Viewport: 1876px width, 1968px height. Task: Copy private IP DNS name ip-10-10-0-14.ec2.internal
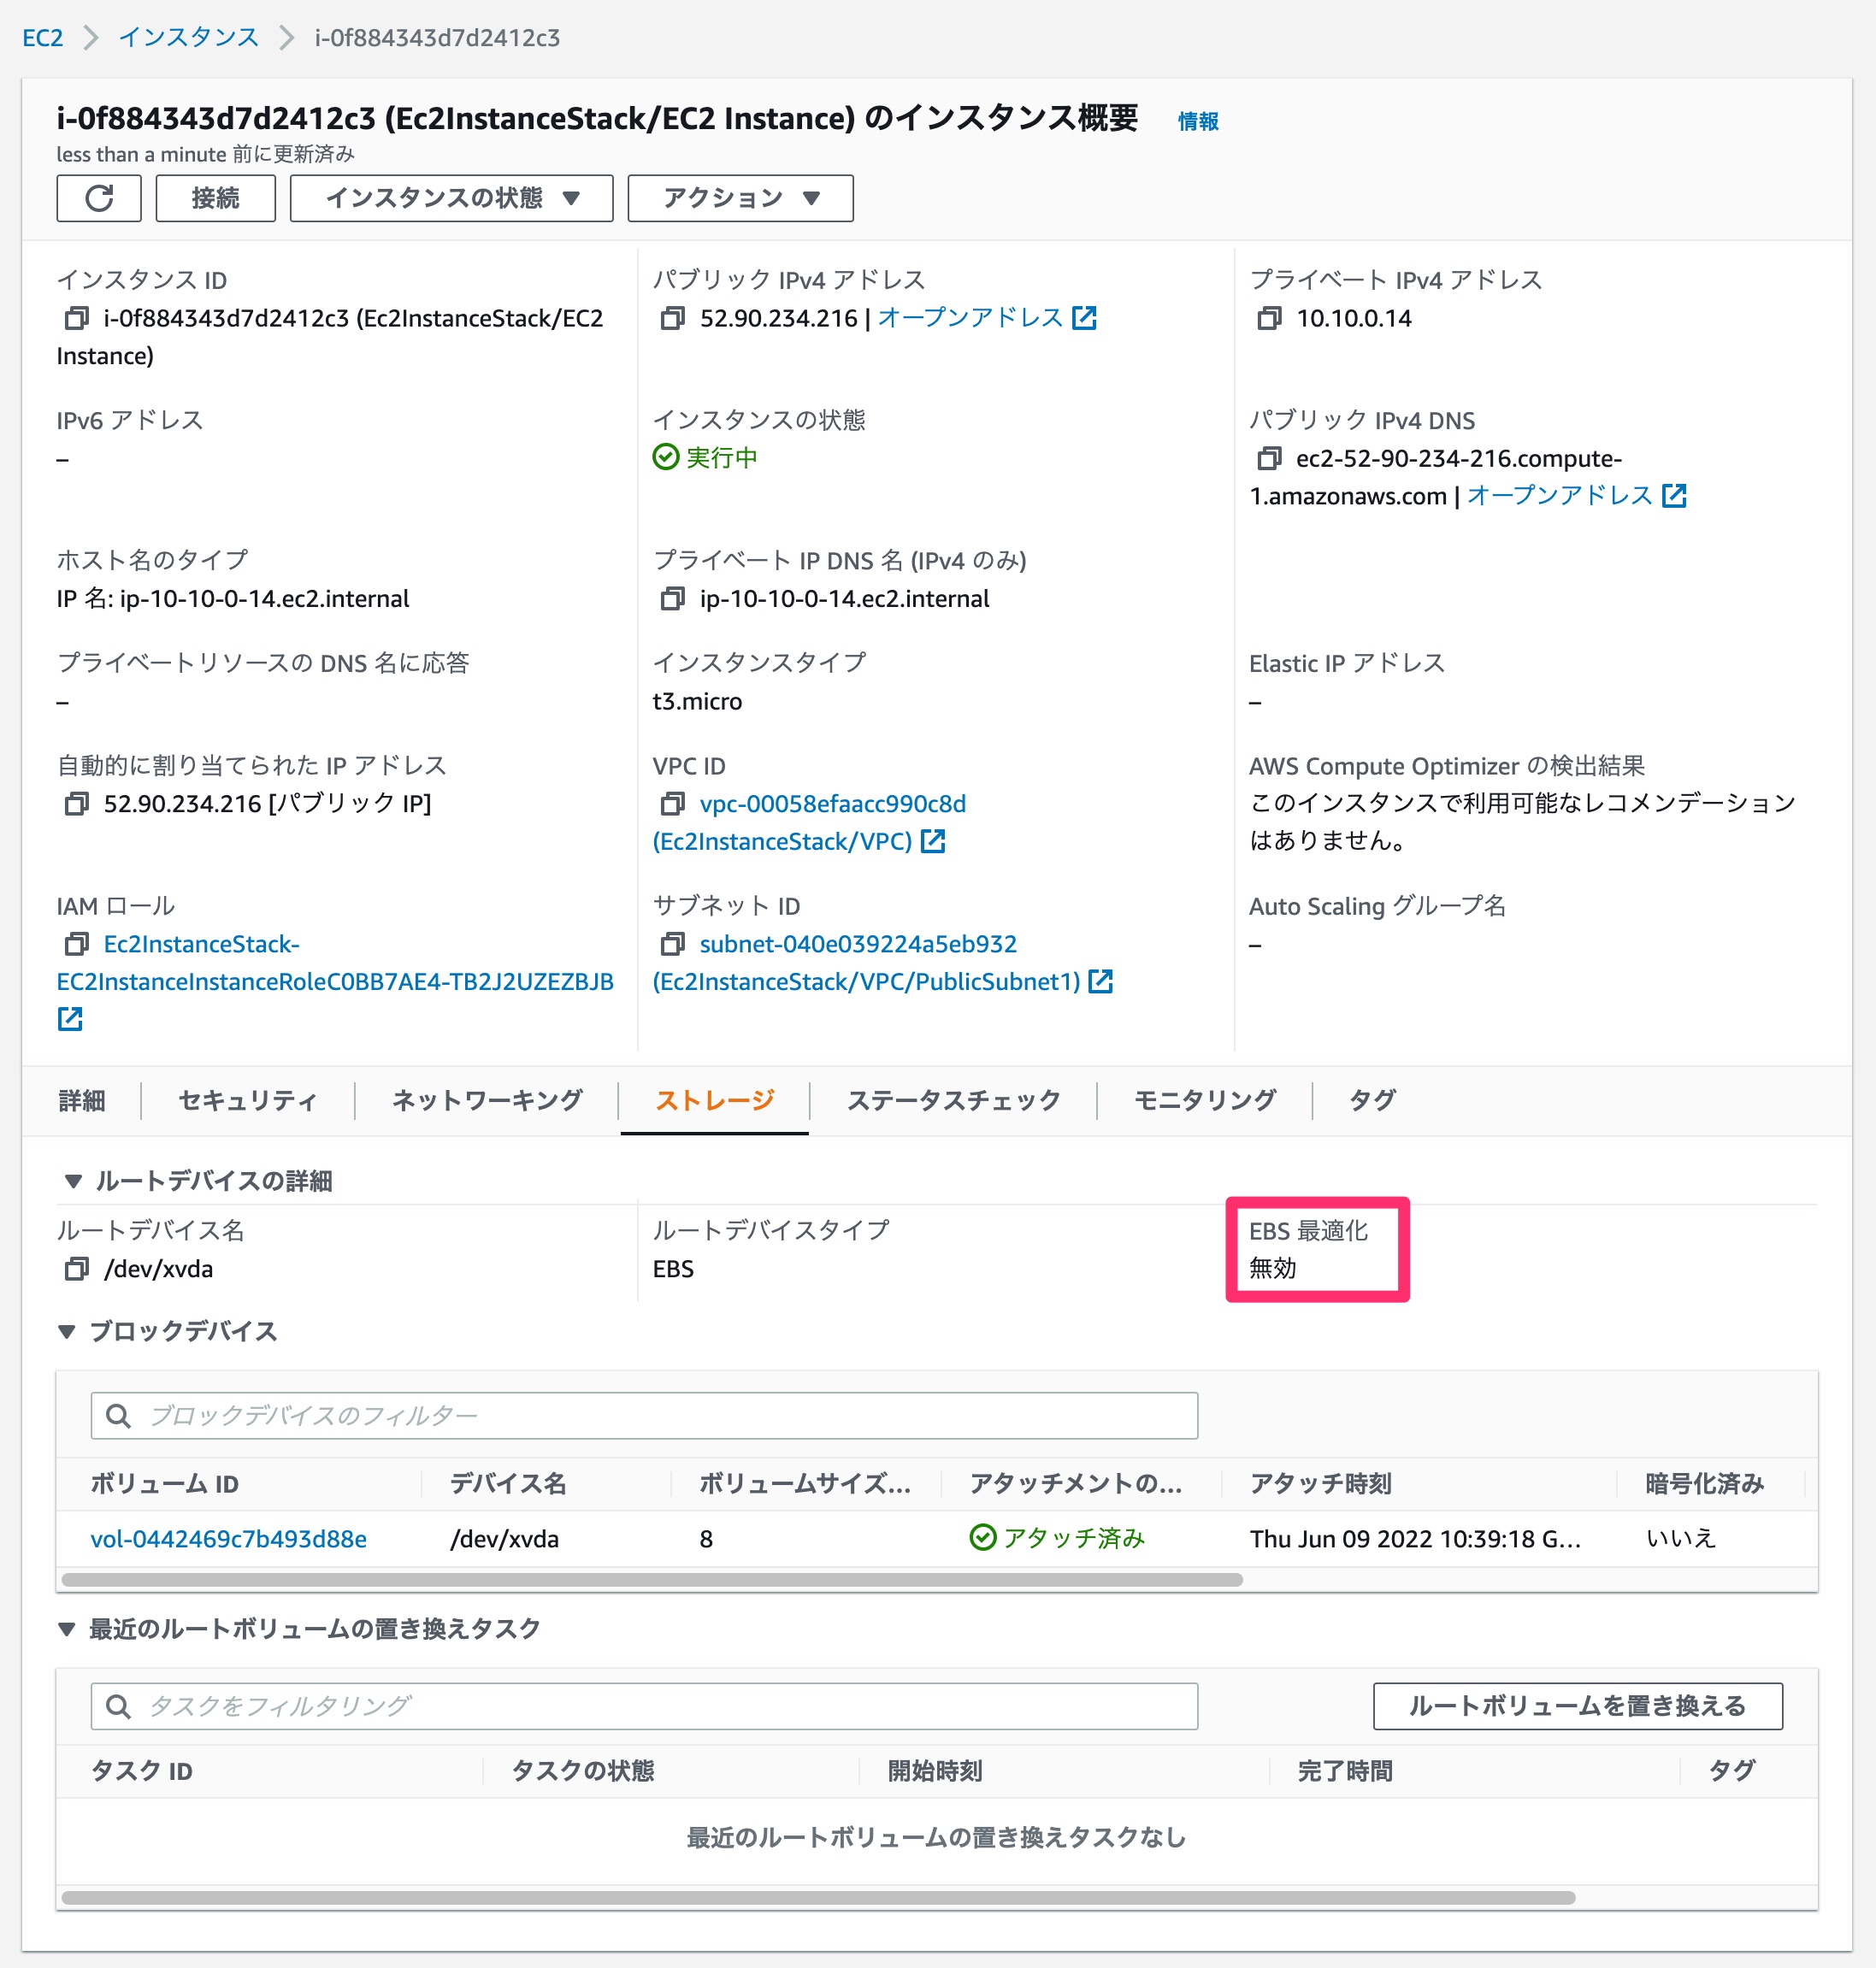click(x=672, y=598)
